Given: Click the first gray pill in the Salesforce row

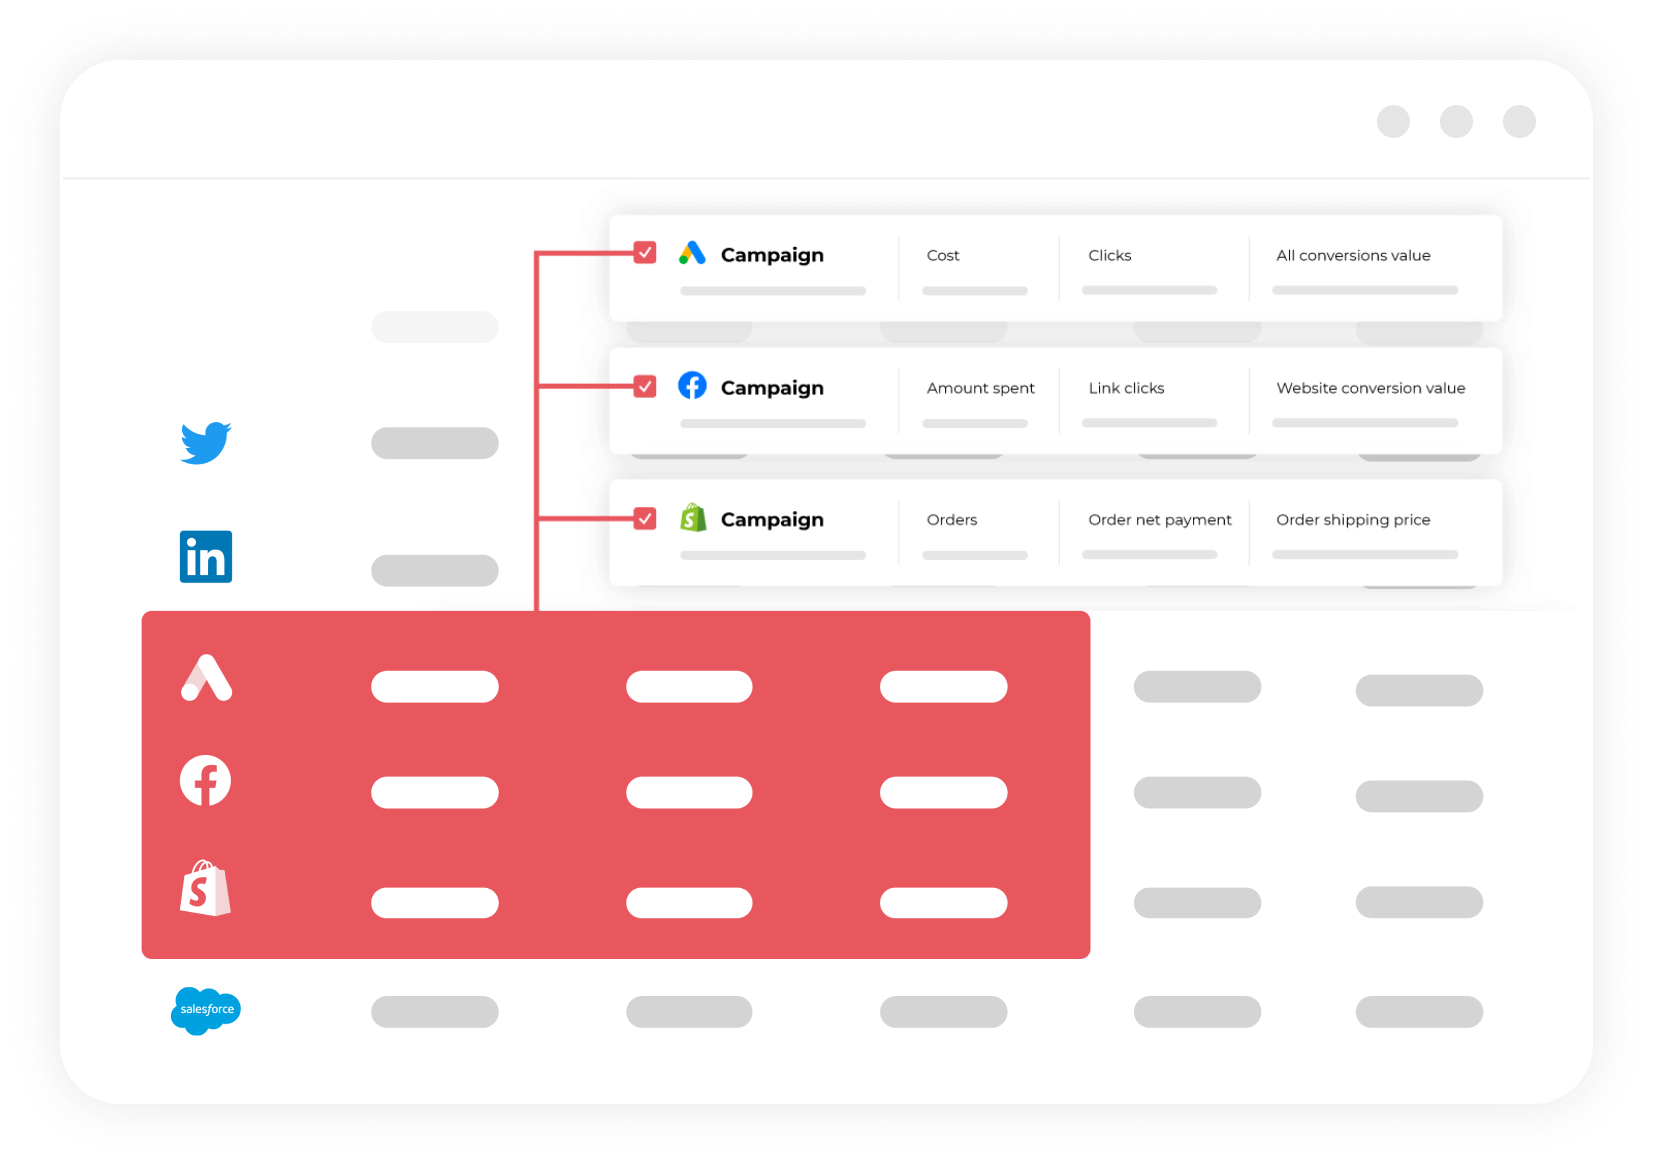Looking at the screenshot, I should [x=435, y=1012].
